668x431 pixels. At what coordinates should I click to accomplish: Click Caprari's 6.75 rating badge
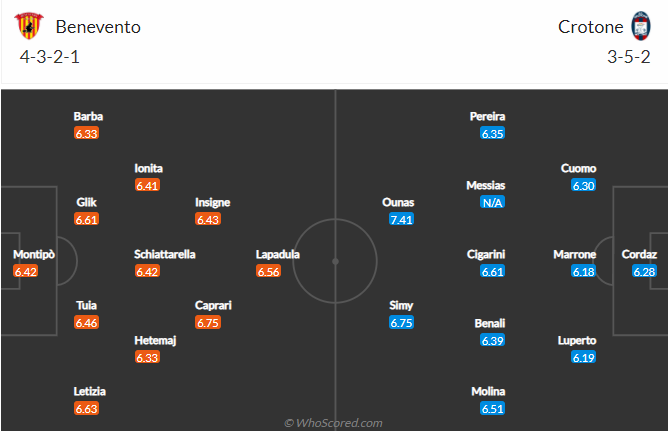tap(208, 322)
